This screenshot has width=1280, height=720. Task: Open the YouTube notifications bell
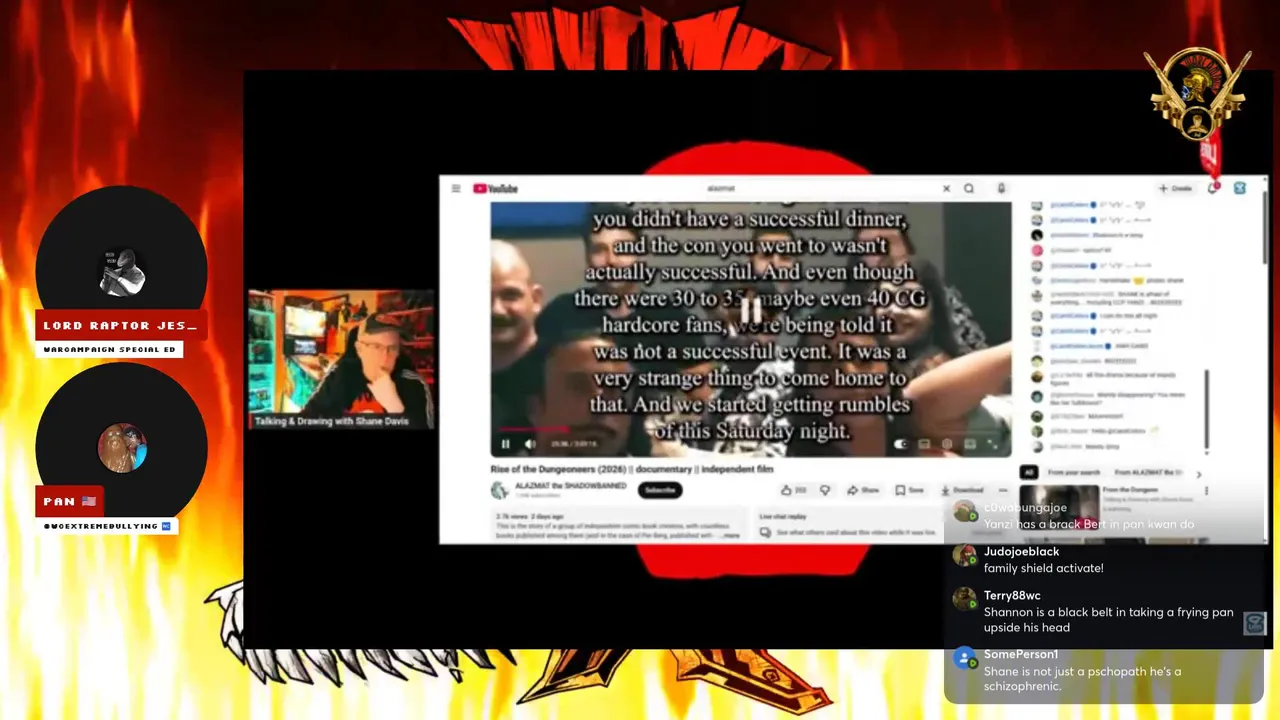(1213, 188)
